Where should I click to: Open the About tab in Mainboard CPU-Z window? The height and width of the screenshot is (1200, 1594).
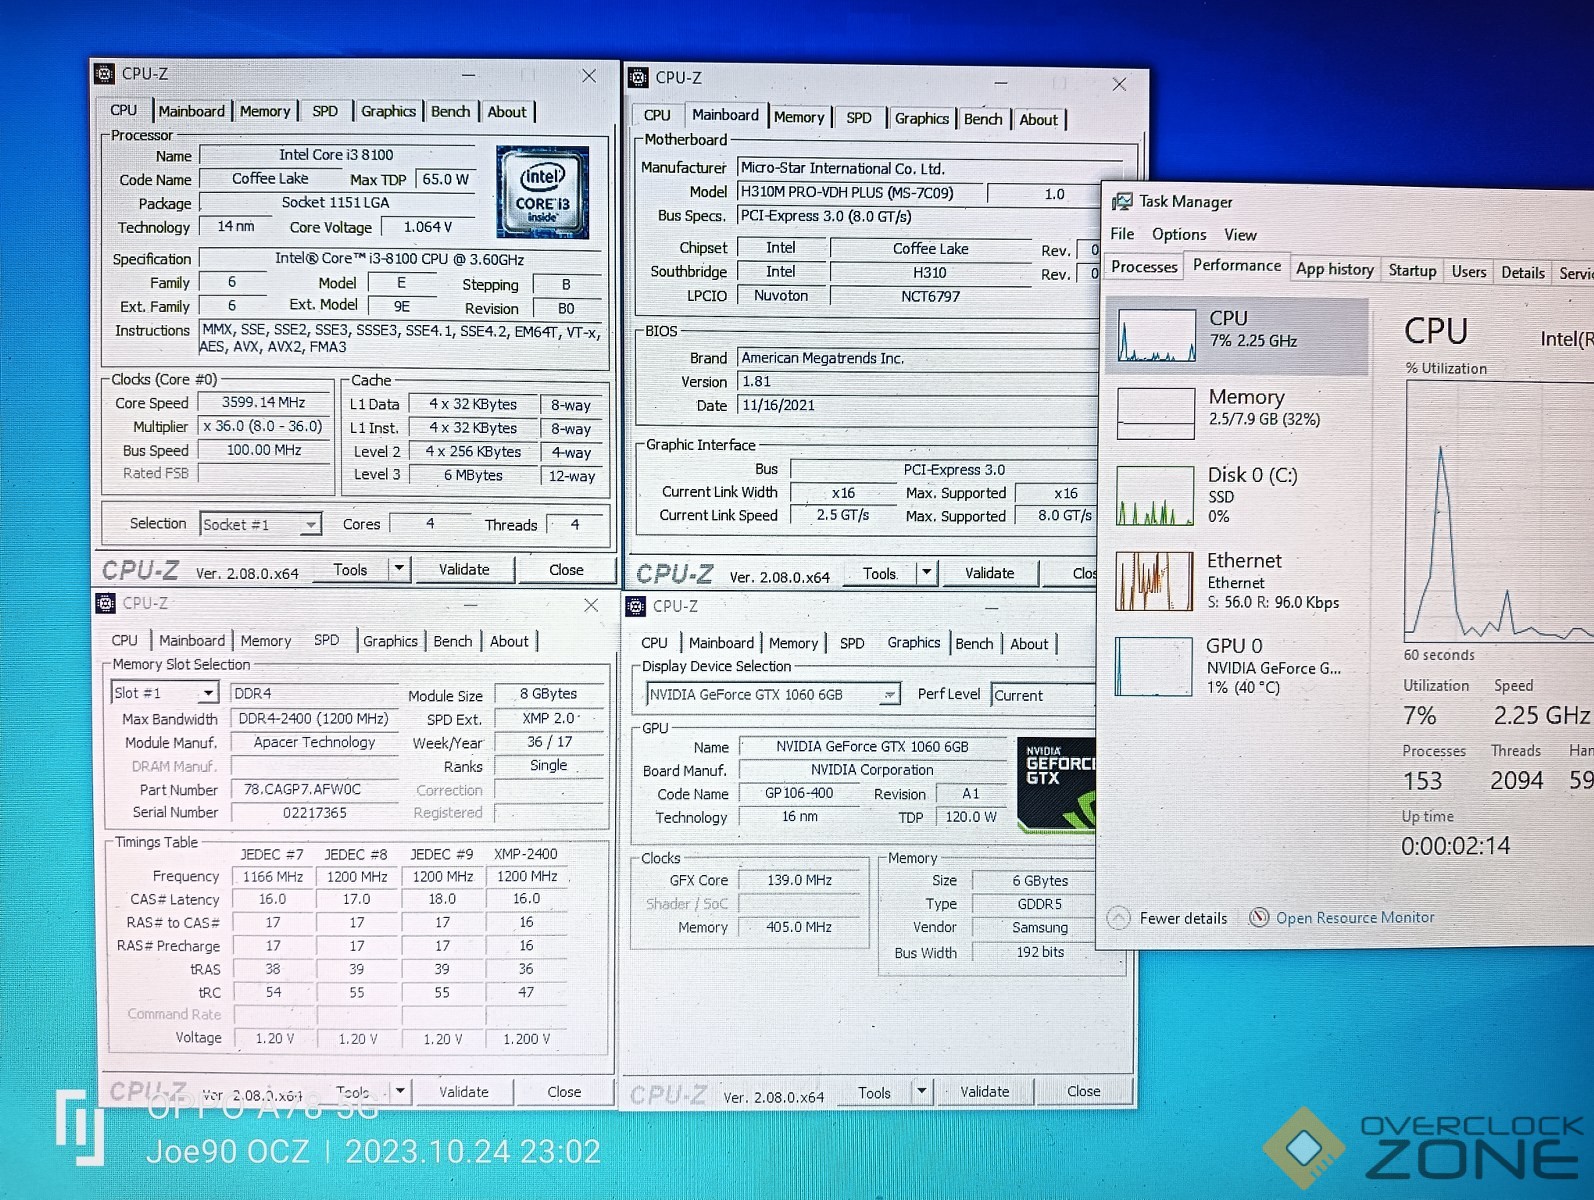click(x=1038, y=119)
